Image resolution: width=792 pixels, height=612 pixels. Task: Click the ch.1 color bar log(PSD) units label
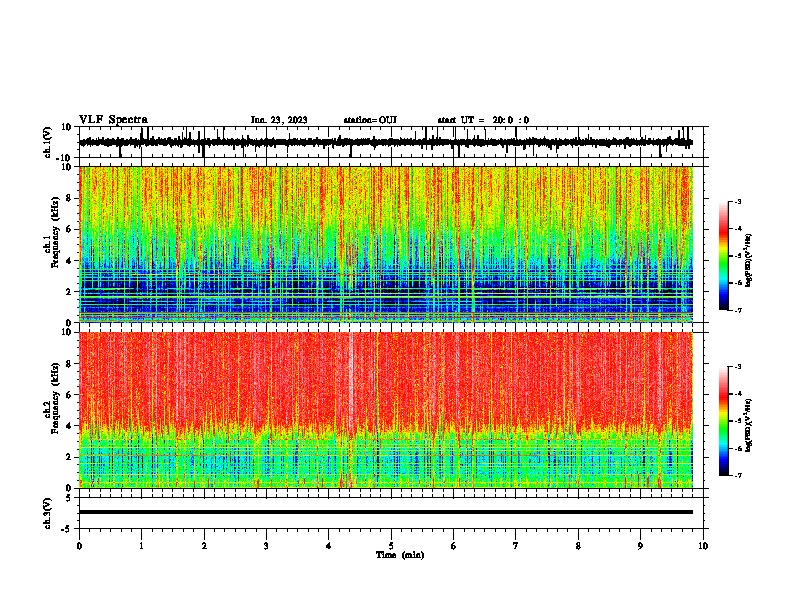click(x=749, y=260)
